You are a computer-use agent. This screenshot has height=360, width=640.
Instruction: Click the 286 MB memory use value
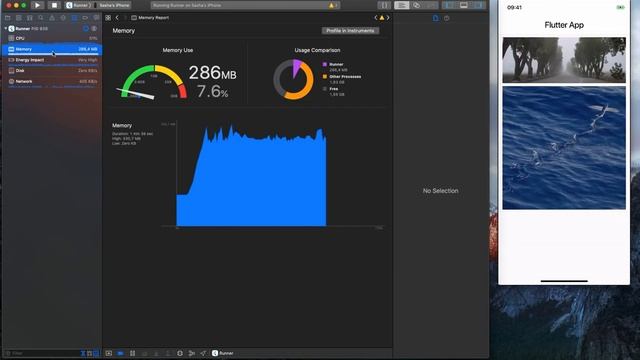click(x=212, y=73)
